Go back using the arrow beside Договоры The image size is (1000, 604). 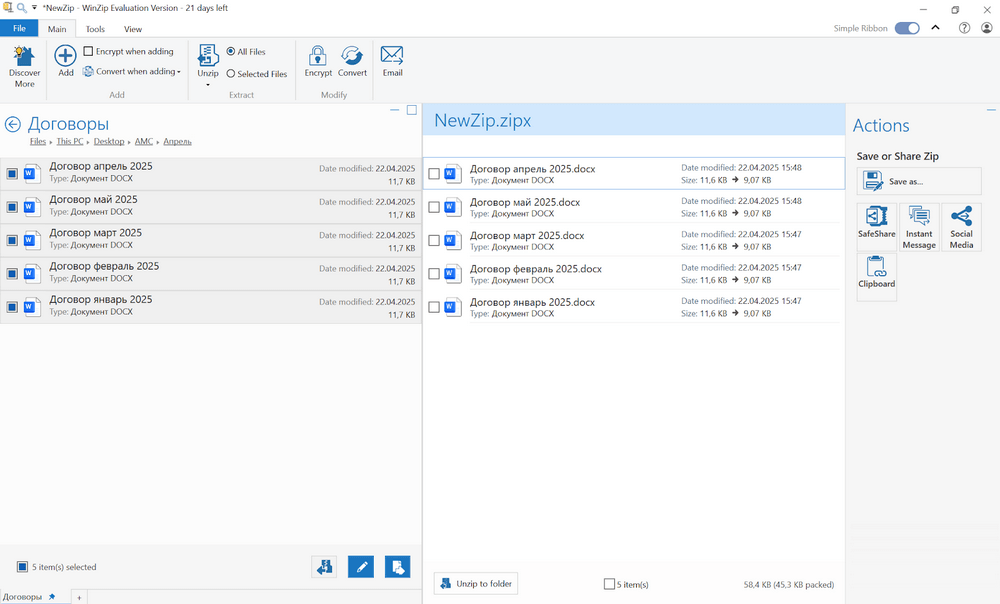coord(13,124)
